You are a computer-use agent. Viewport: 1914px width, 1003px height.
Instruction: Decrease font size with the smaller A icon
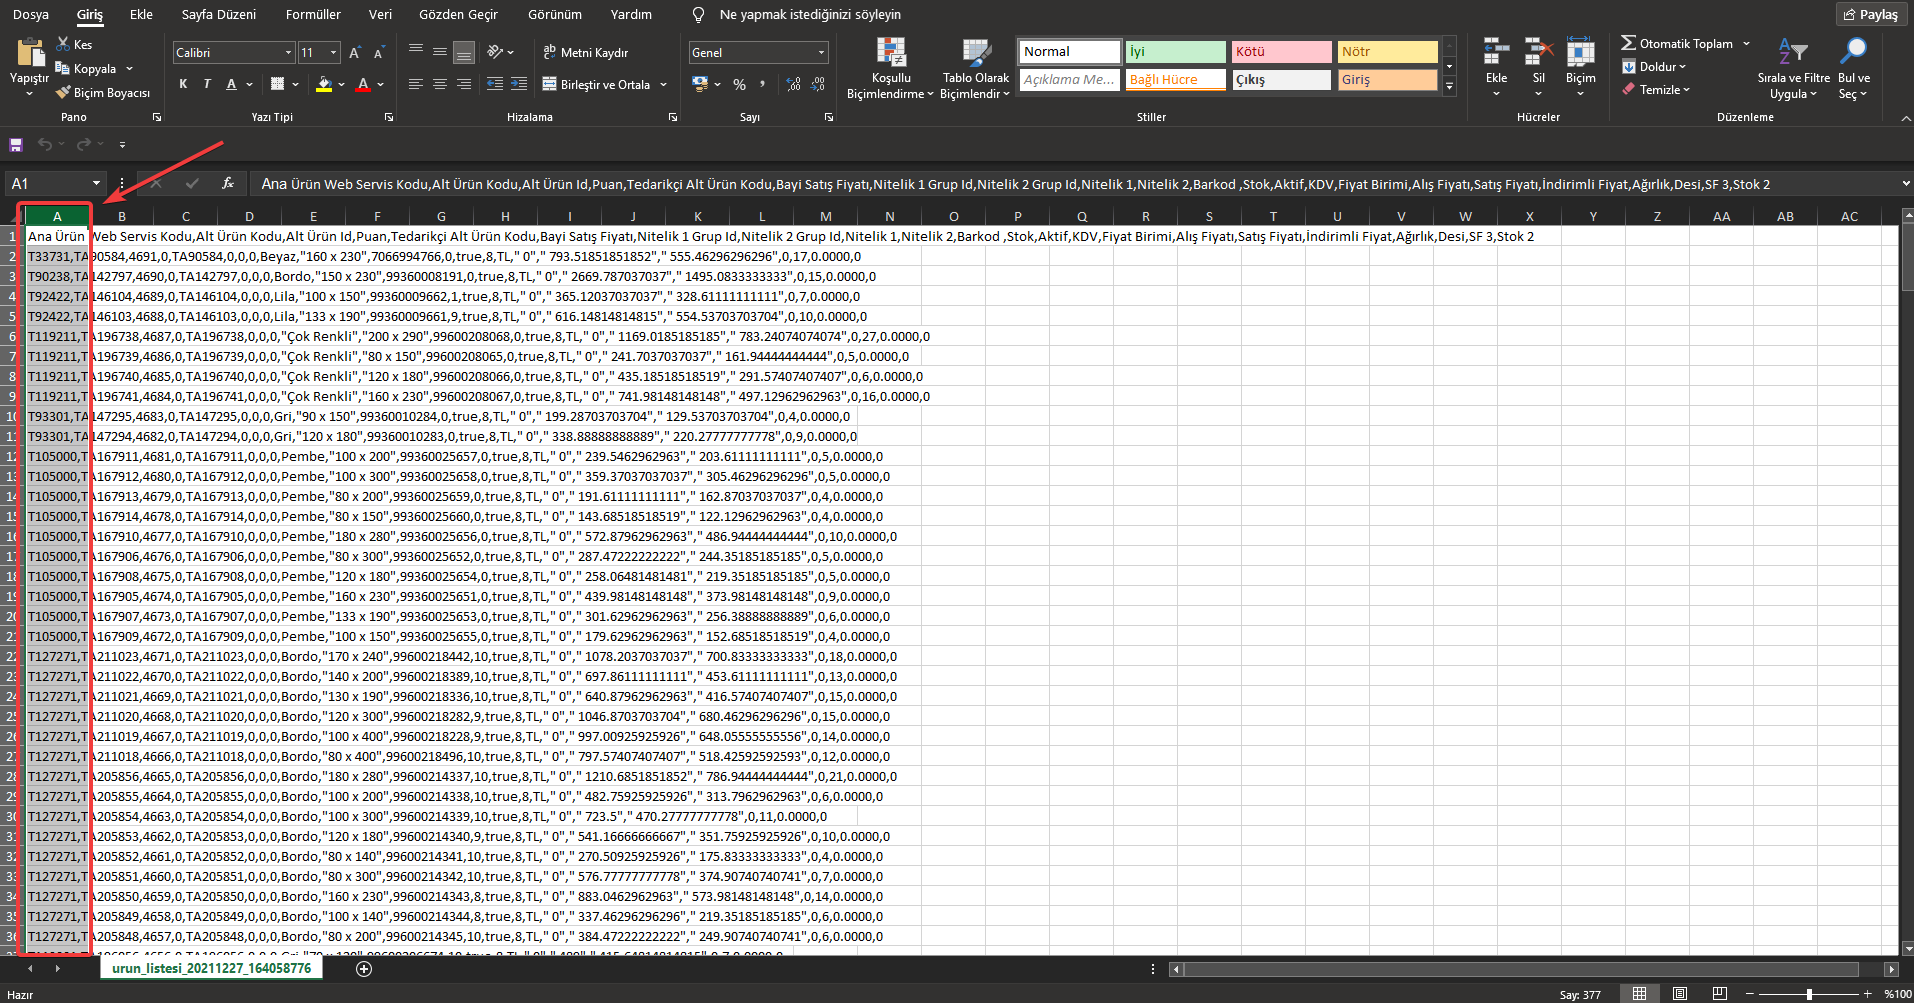click(378, 53)
